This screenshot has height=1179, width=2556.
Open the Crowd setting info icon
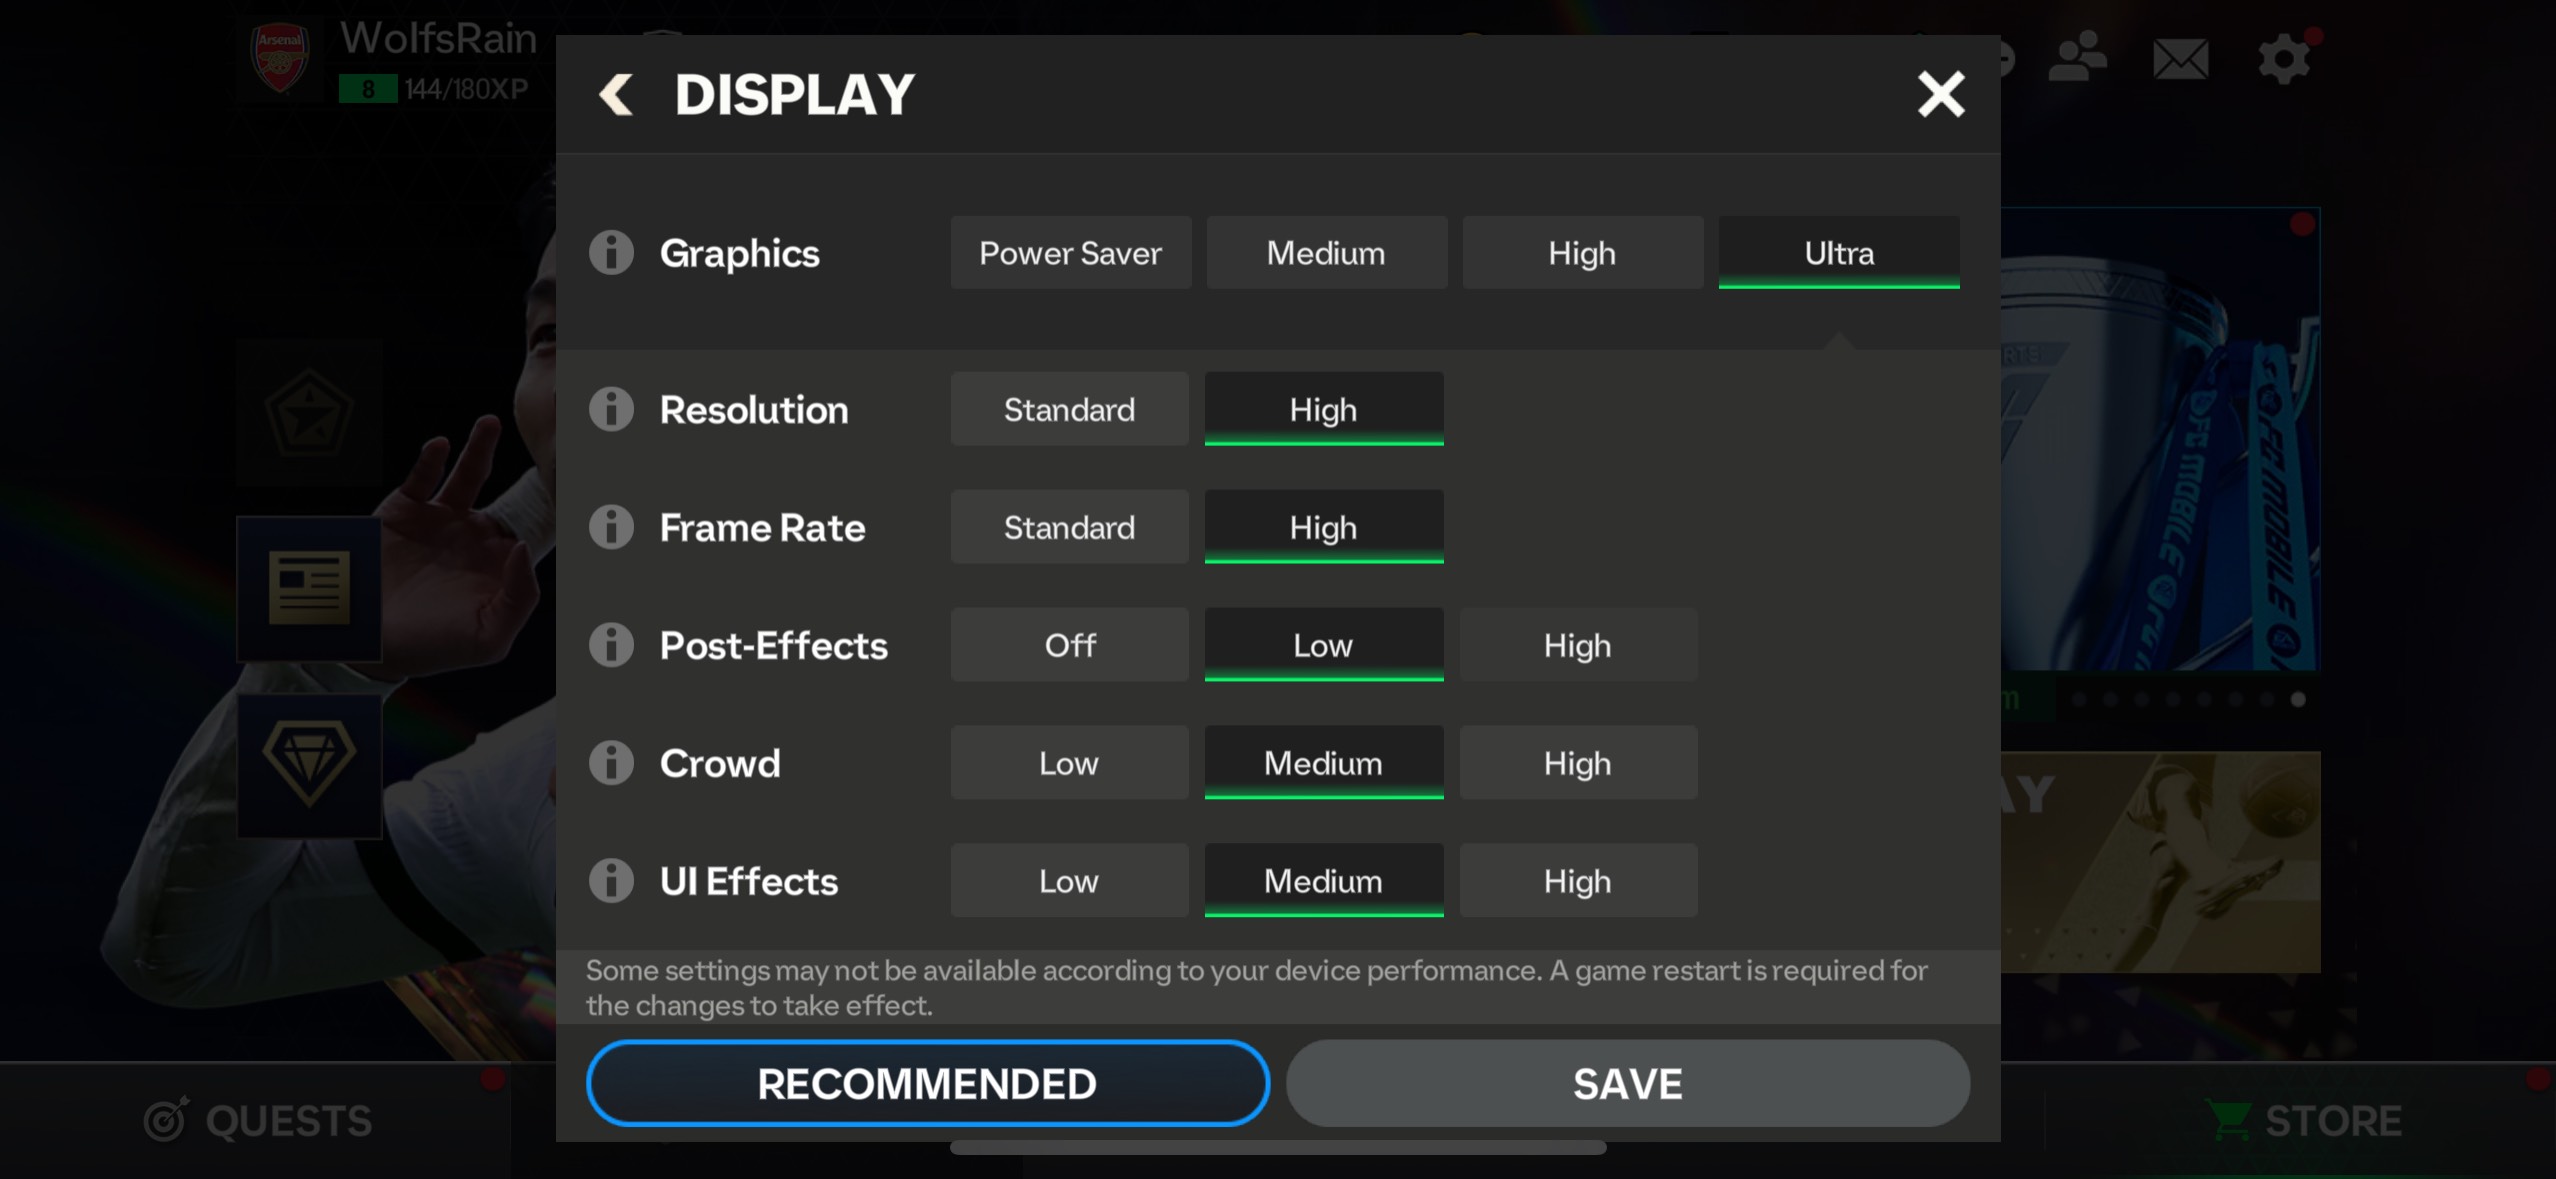611,763
